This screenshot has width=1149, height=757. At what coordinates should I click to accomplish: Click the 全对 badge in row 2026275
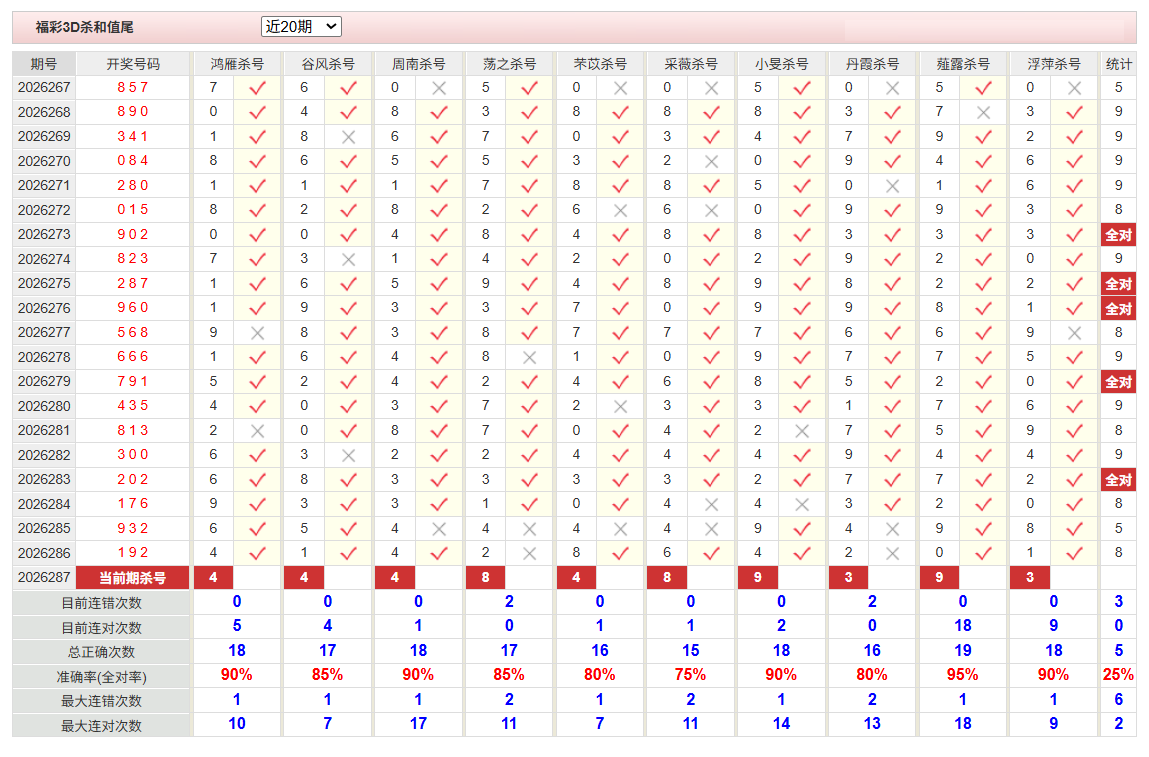1118,284
